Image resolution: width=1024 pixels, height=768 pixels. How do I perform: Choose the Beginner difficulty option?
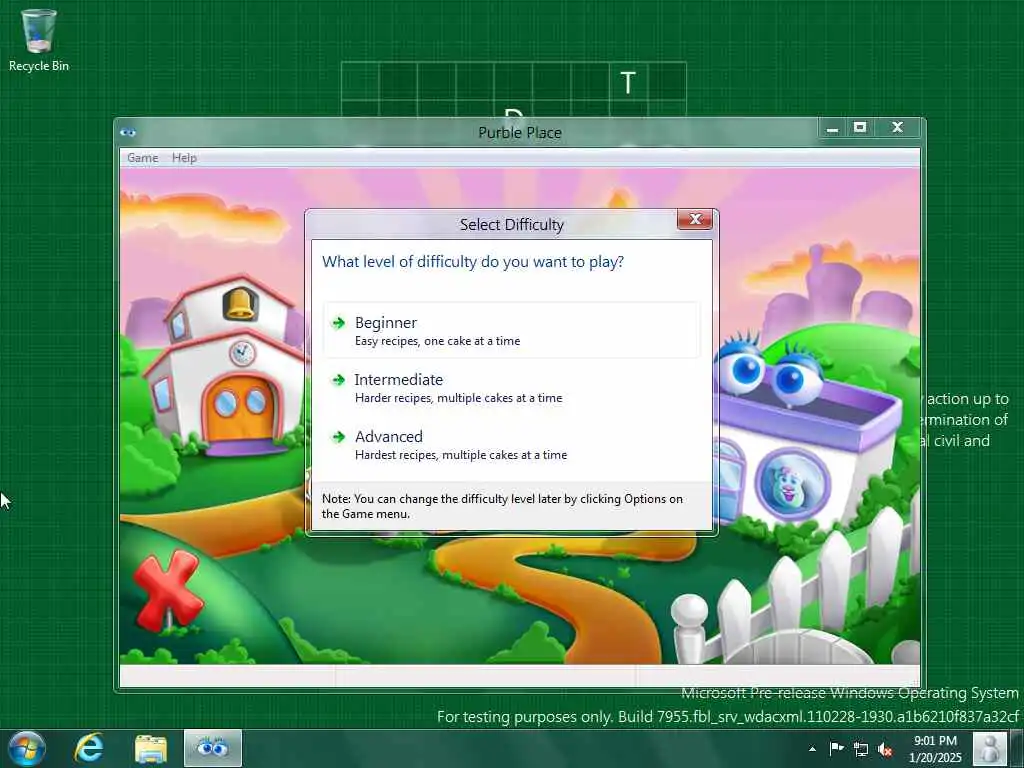click(511, 330)
